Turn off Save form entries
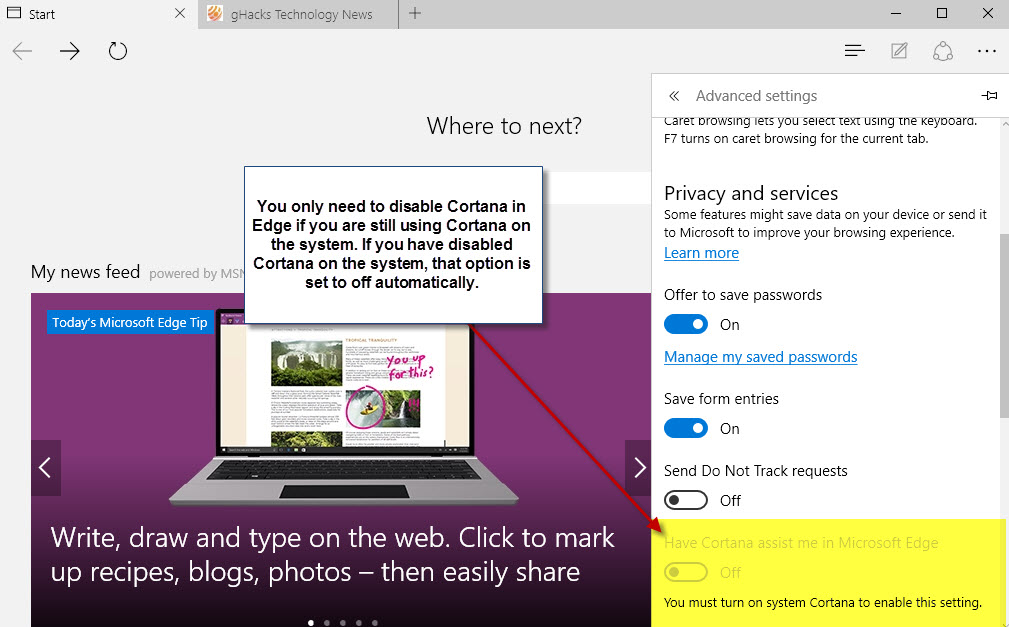 click(x=686, y=428)
